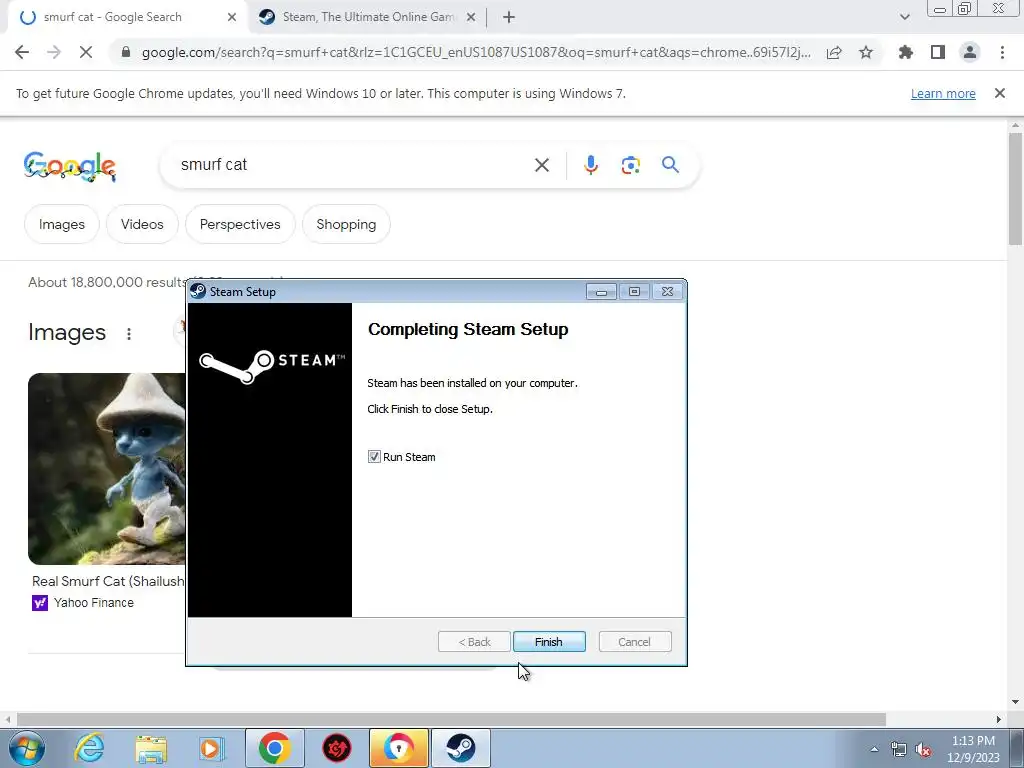Filter results by Perspectives
Viewport: 1024px width, 768px height.
click(x=240, y=224)
